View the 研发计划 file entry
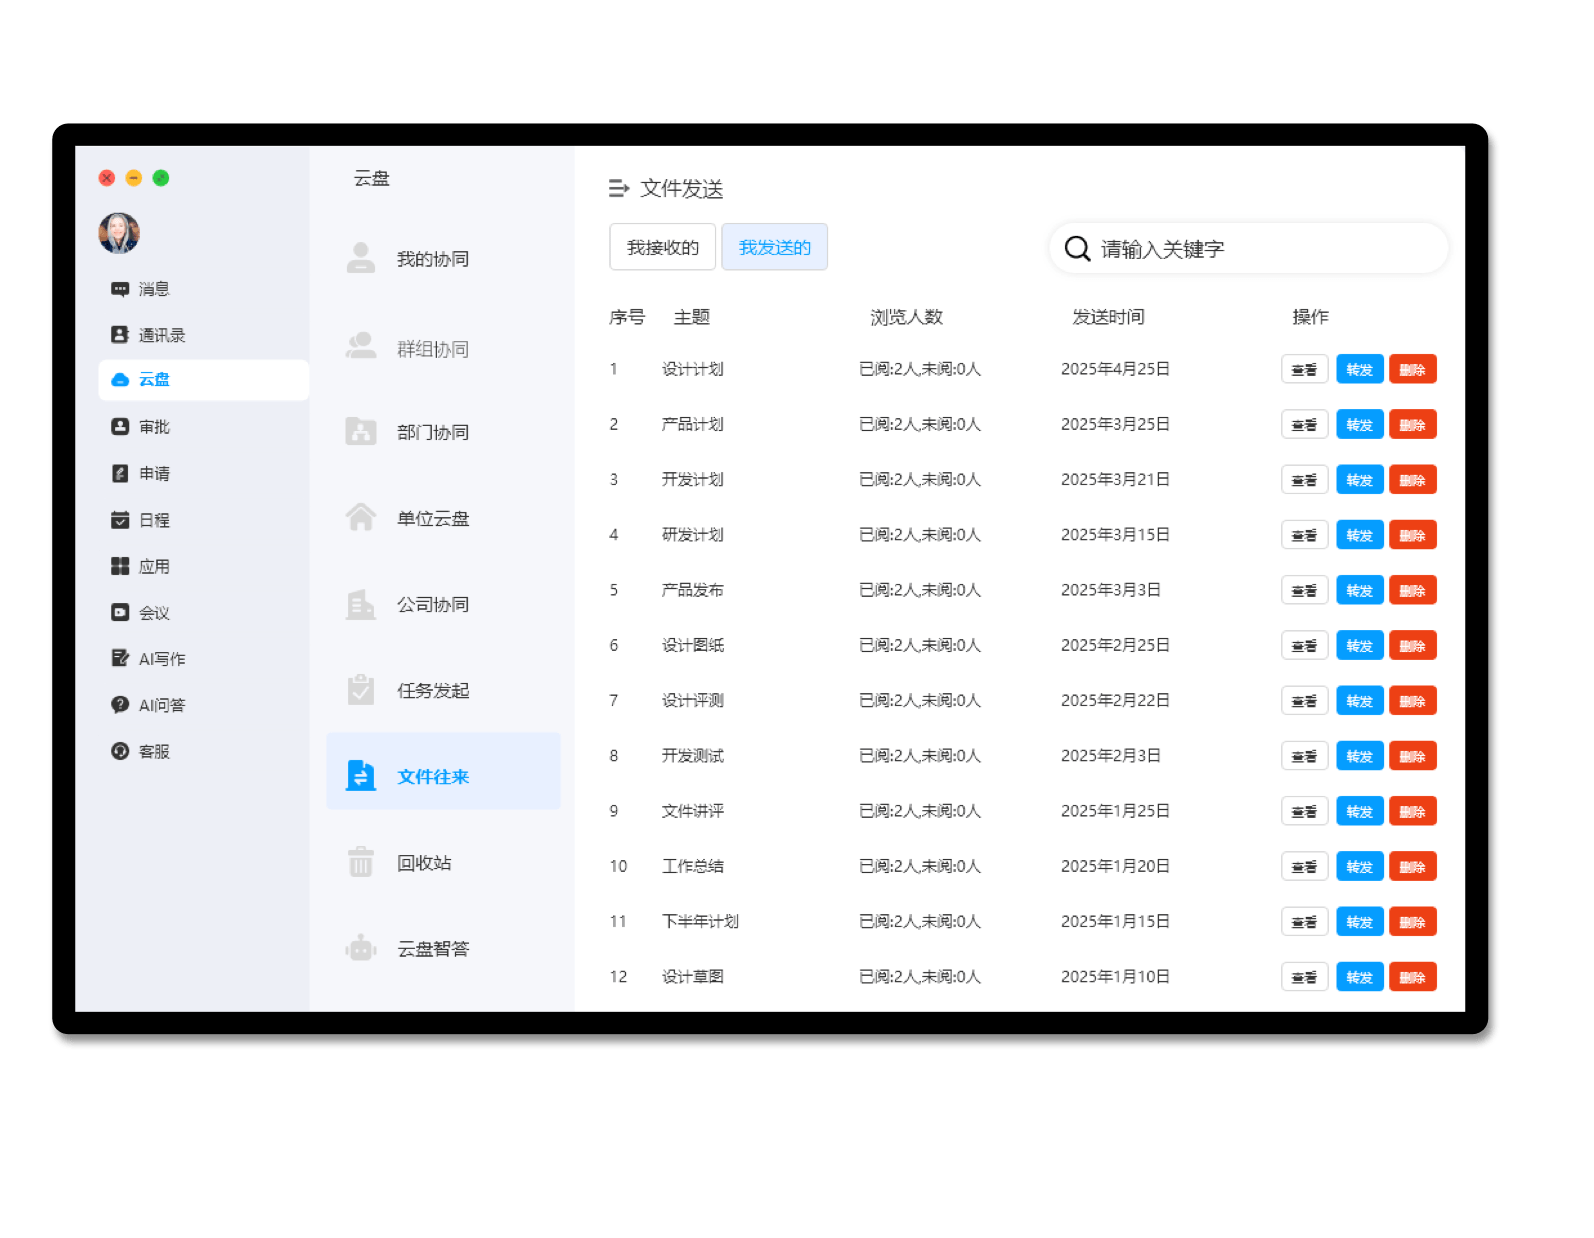The width and height of the screenshot is (1594, 1238). [x=1305, y=535]
